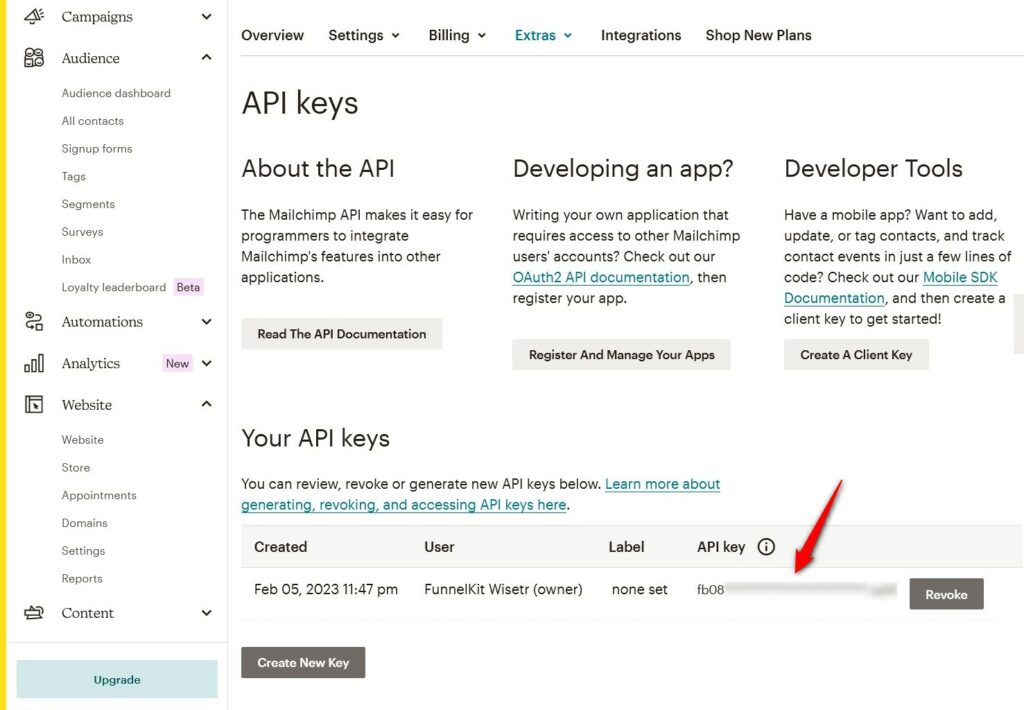Click the Label column header
The height and width of the screenshot is (710, 1024).
pos(626,547)
